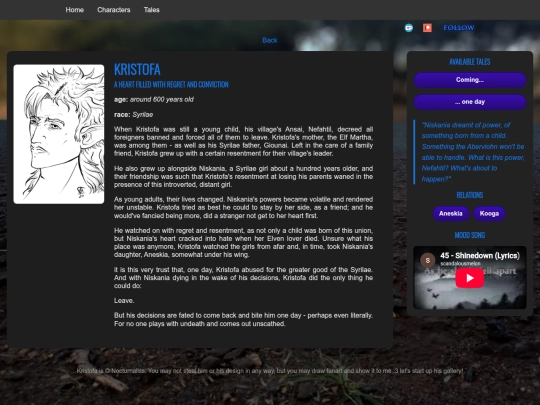Click the 'Leave.' paragraph

point(124,301)
